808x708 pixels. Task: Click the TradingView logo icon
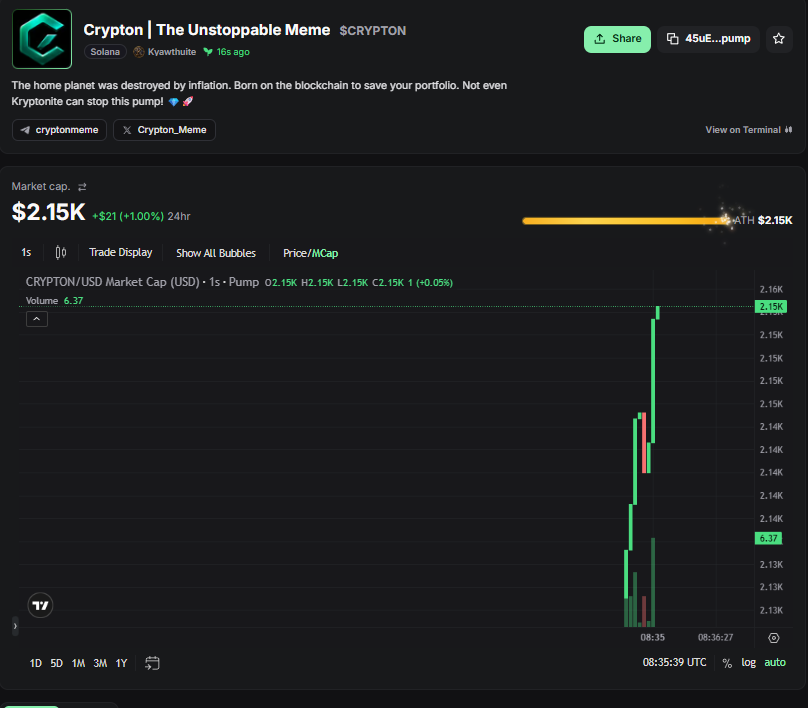40,605
